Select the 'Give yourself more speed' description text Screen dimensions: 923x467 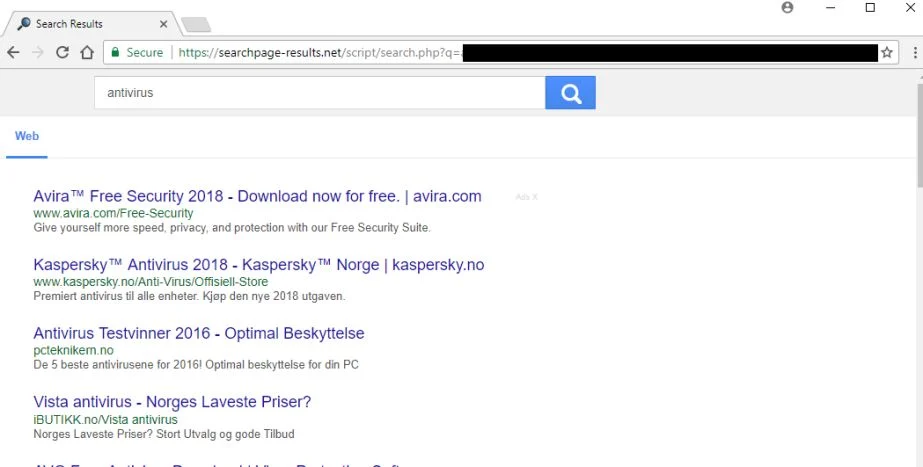coord(232,227)
